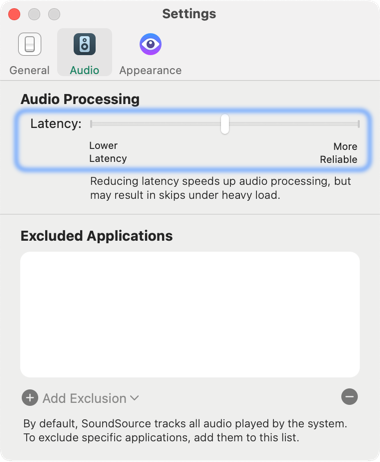Click the gray minimize window button
The width and height of the screenshot is (380, 462).
coord(34,14)
